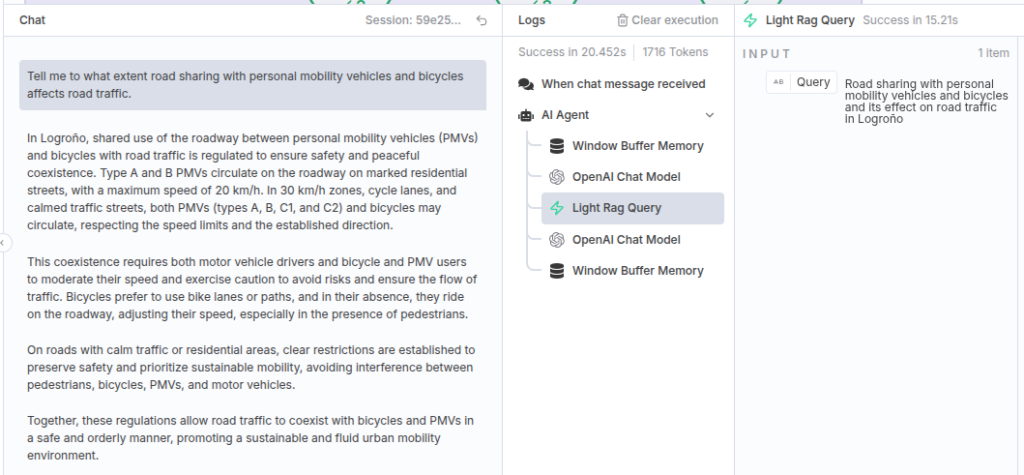Click the green Light Rag Query bolt icon
1024x475 pixels.
(x=556, y=208)
